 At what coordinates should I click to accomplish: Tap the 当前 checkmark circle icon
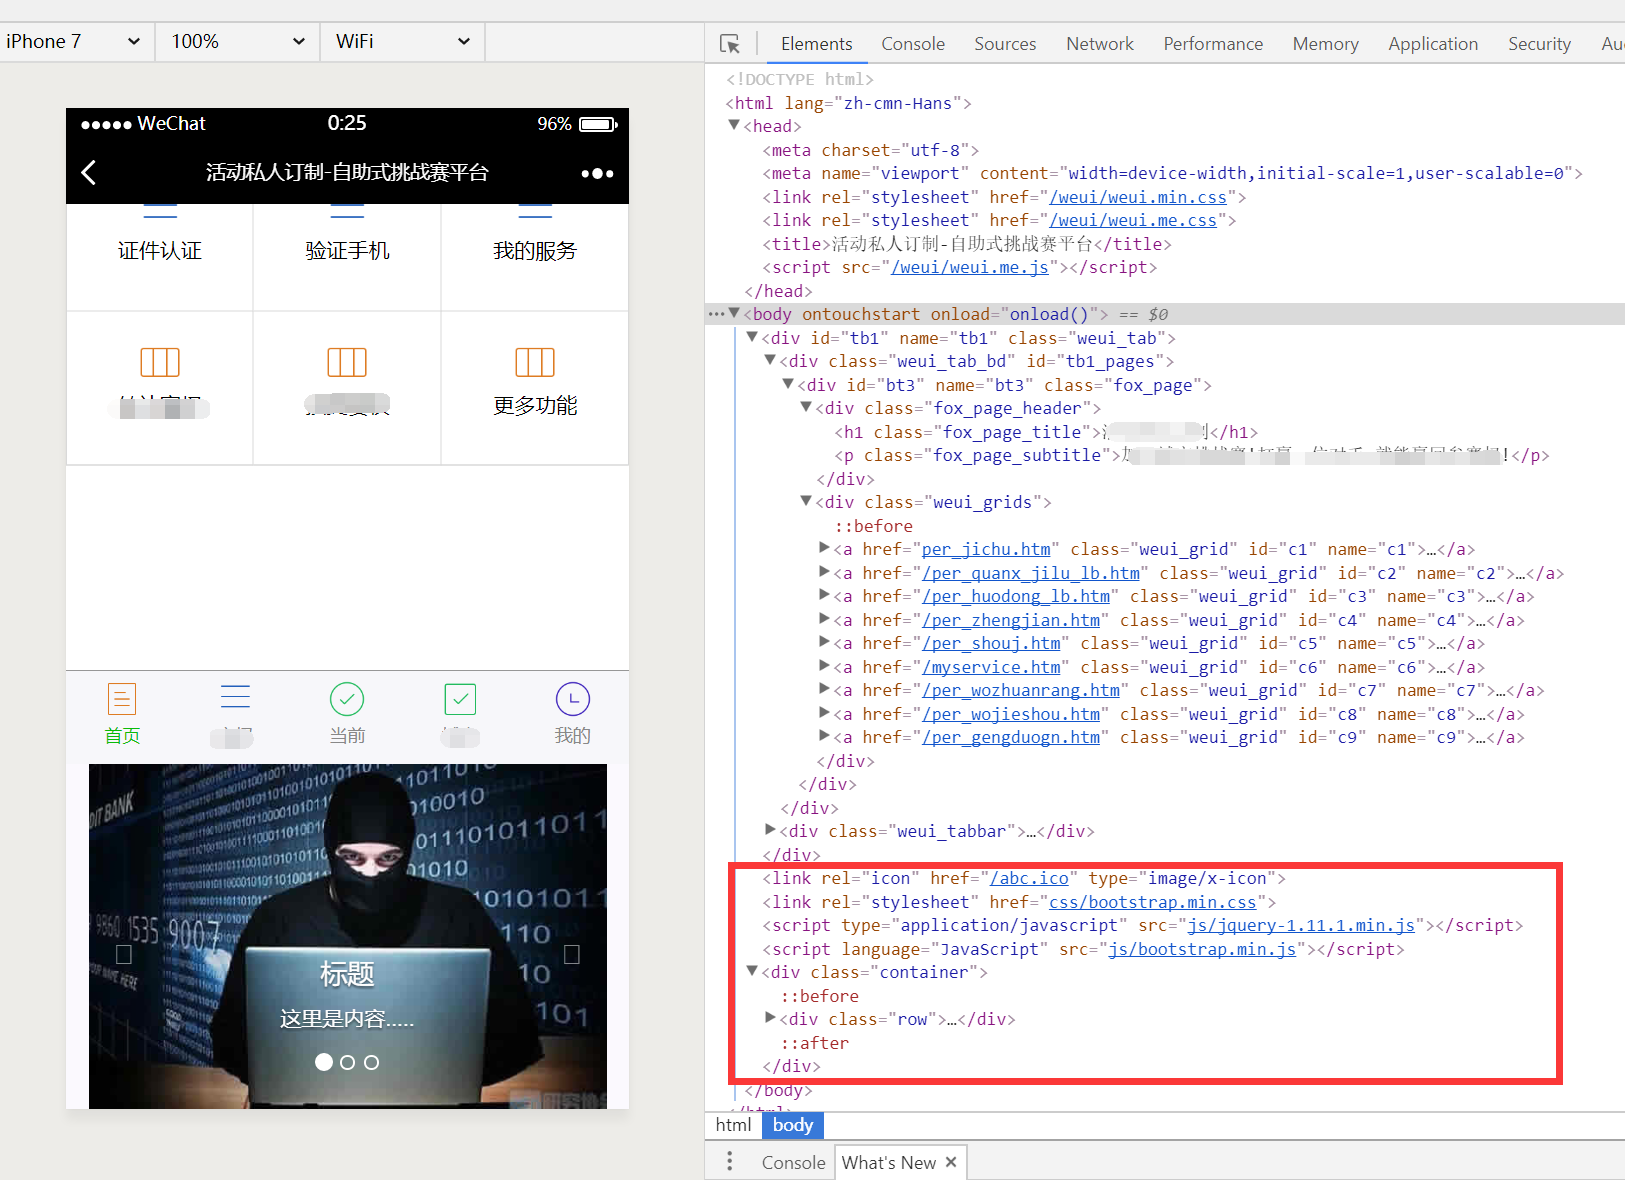pos(347,699)
